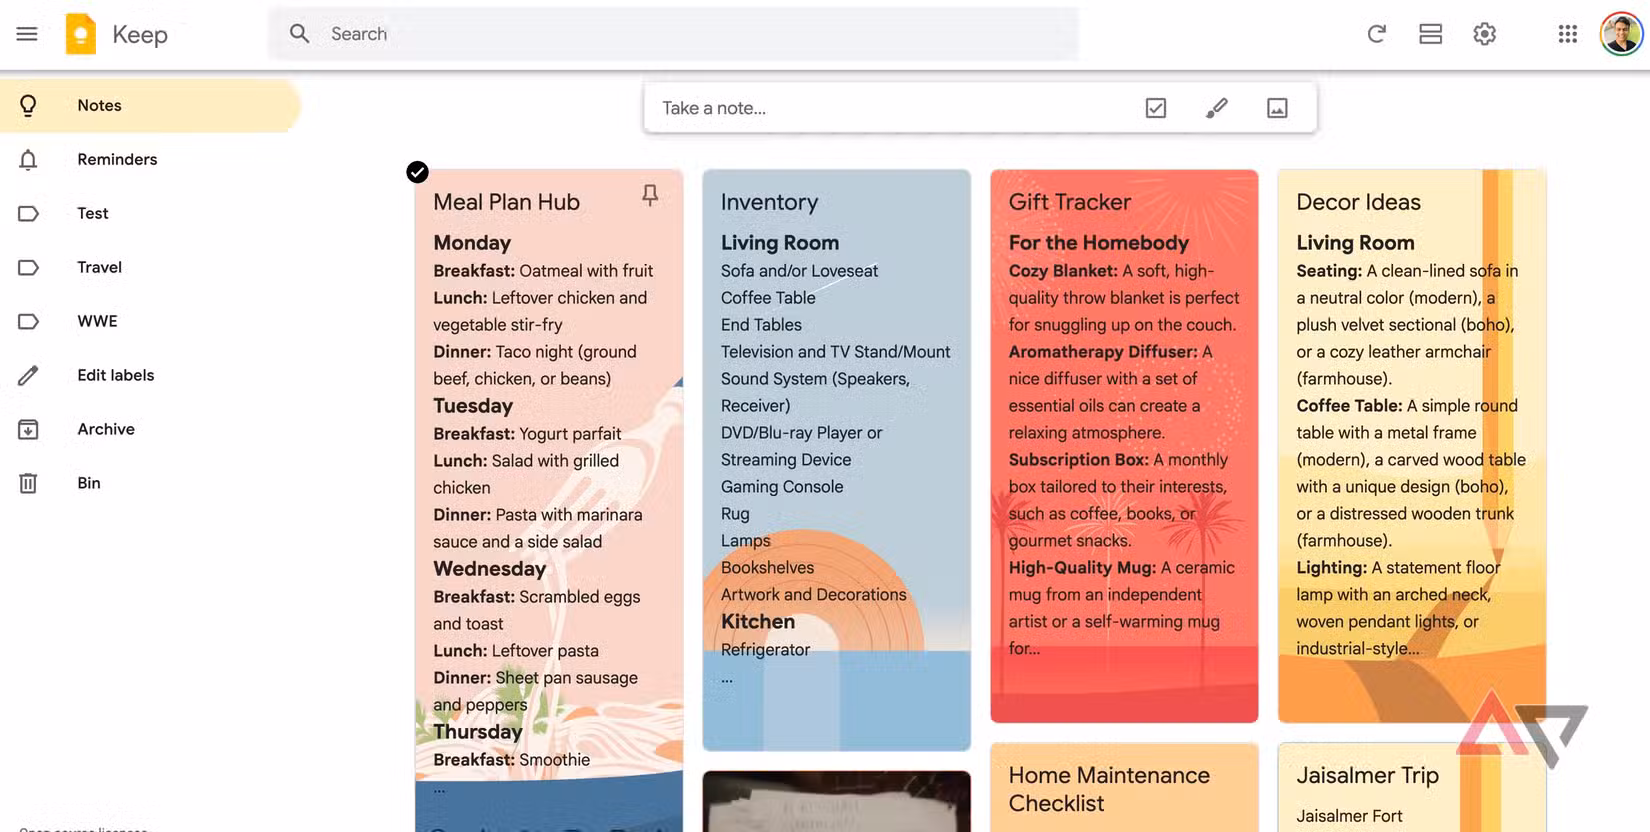Create a new note with image
1650x832 pixels.
1277,108
